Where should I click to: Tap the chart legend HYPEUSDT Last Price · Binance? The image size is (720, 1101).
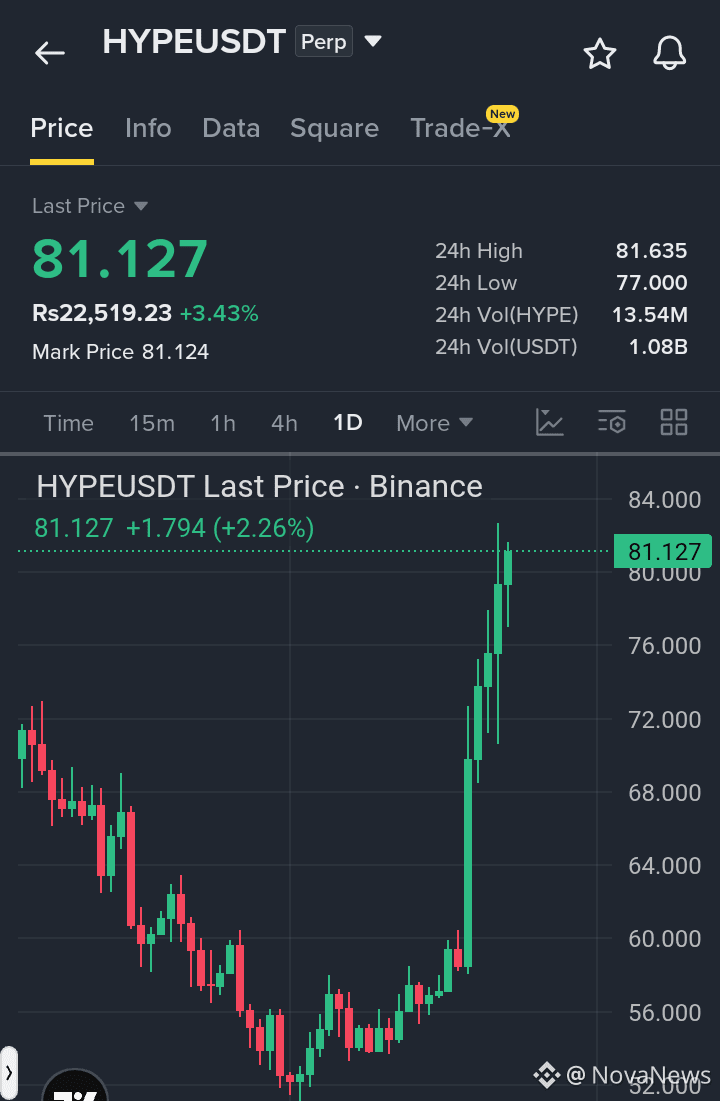tap(259, 487)
